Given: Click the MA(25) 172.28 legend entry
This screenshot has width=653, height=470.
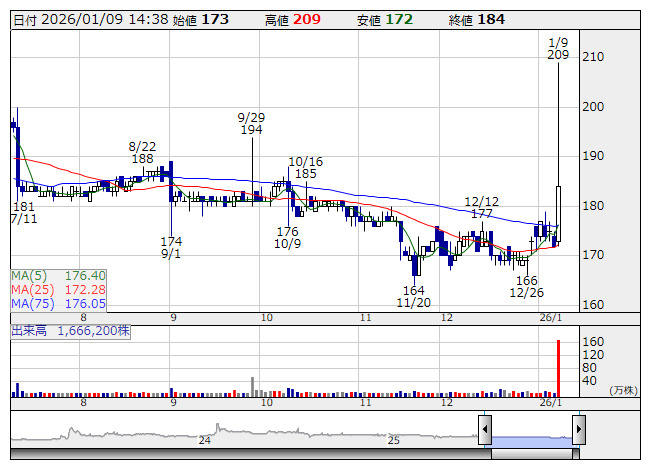Looking at the screenshot, I should [x=58, y=289].
